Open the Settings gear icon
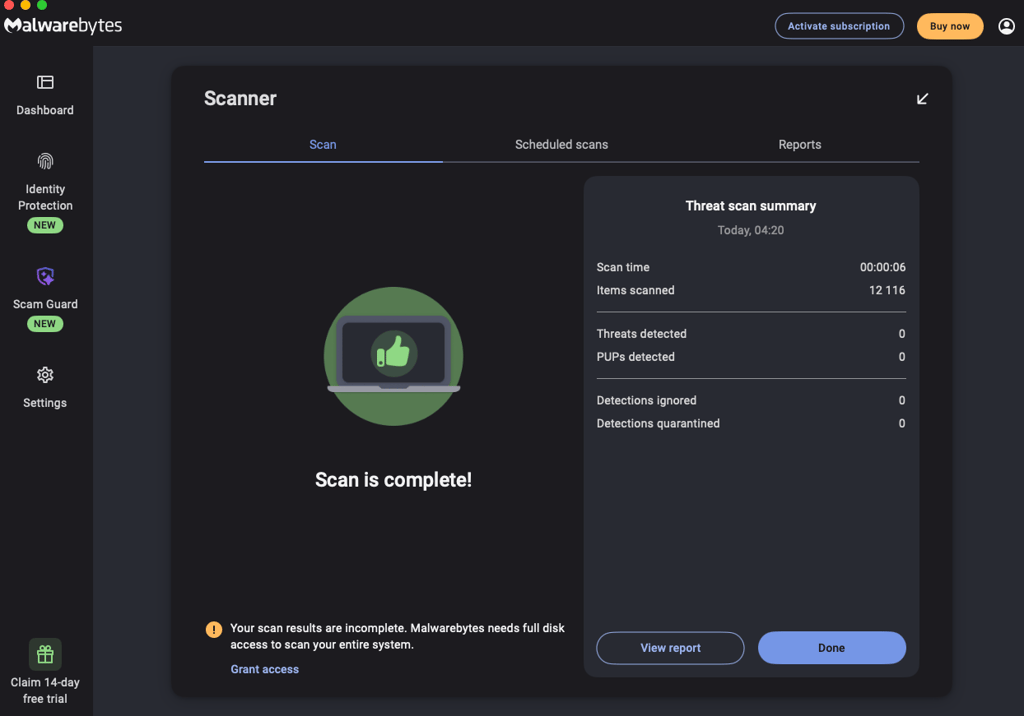The width and height of the screenshot is (1024, 716). coord(45,375)
